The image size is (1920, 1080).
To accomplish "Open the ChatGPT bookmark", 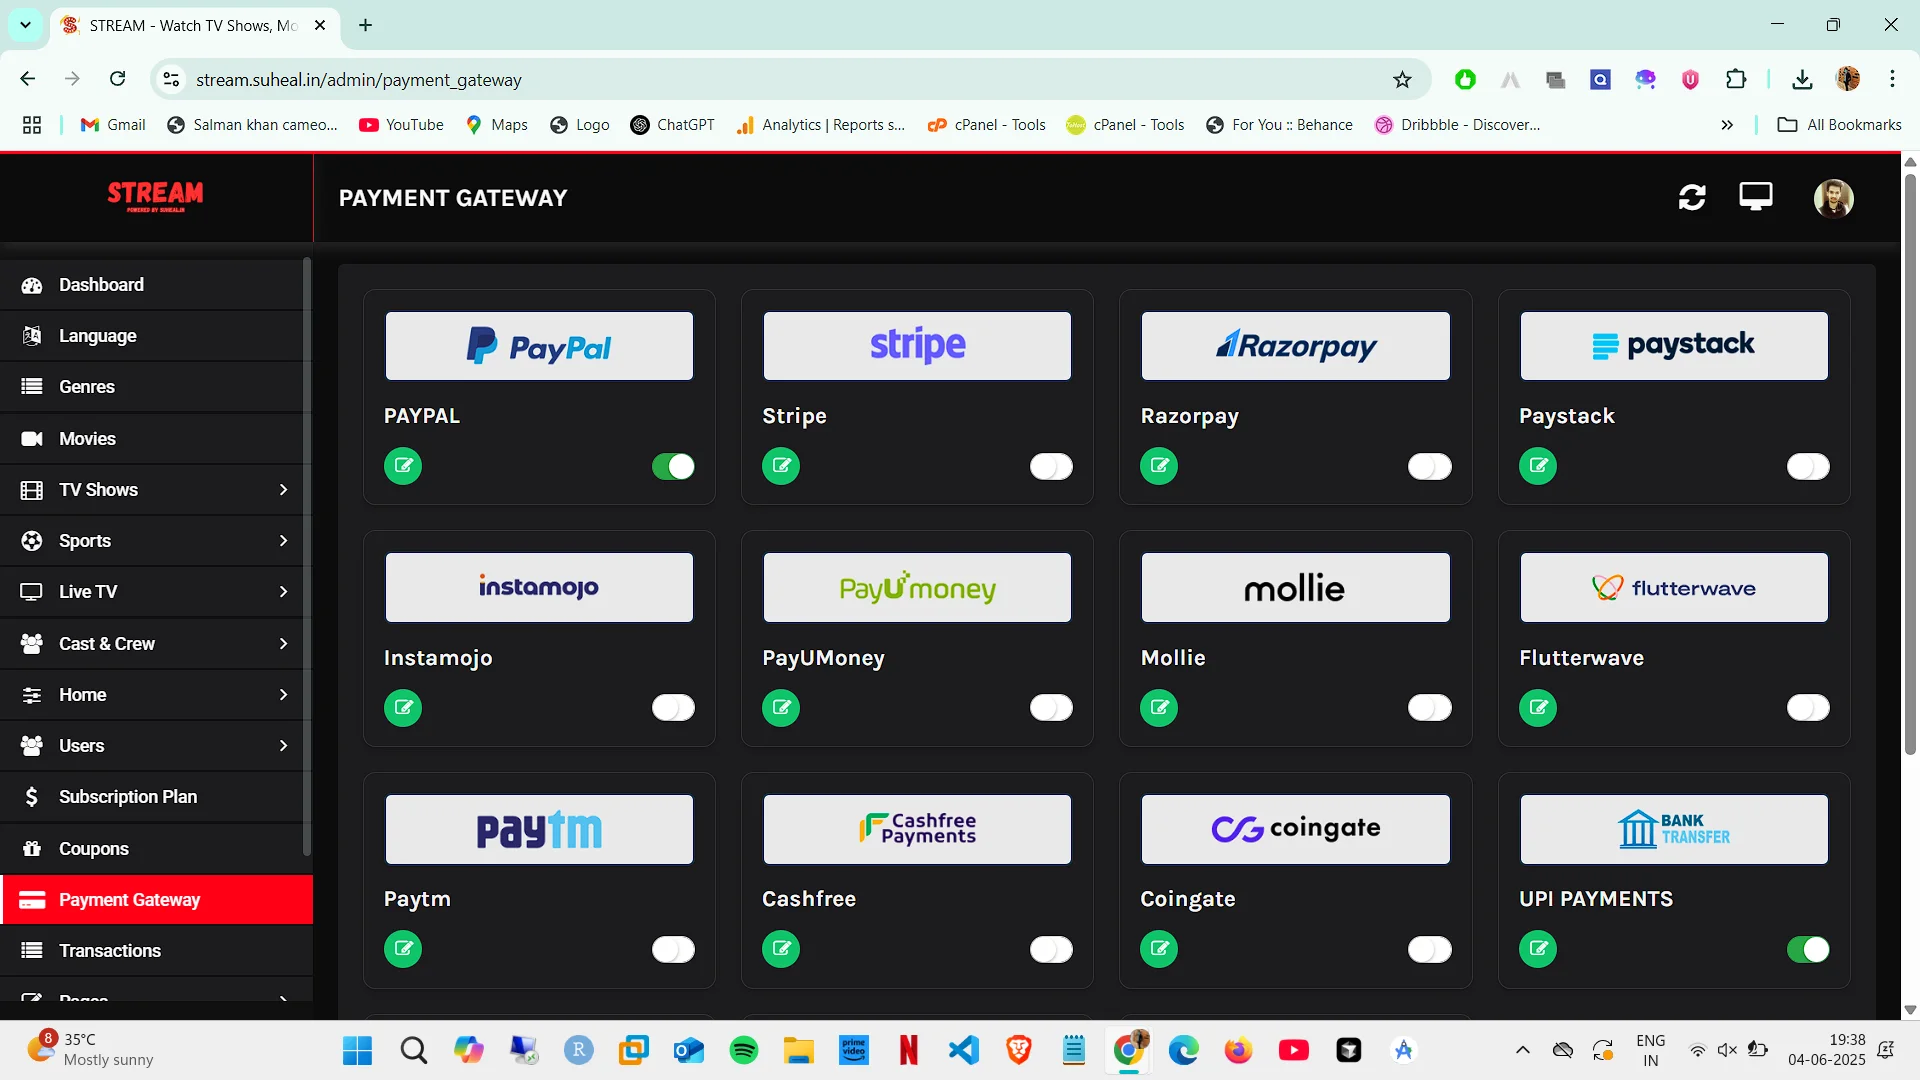I will (x=673, y=125).
